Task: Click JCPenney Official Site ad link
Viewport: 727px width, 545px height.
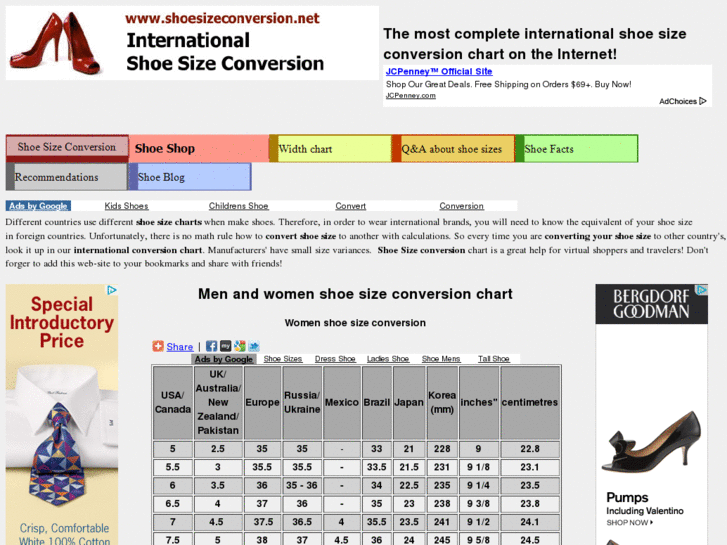Action: pos(439,71)
